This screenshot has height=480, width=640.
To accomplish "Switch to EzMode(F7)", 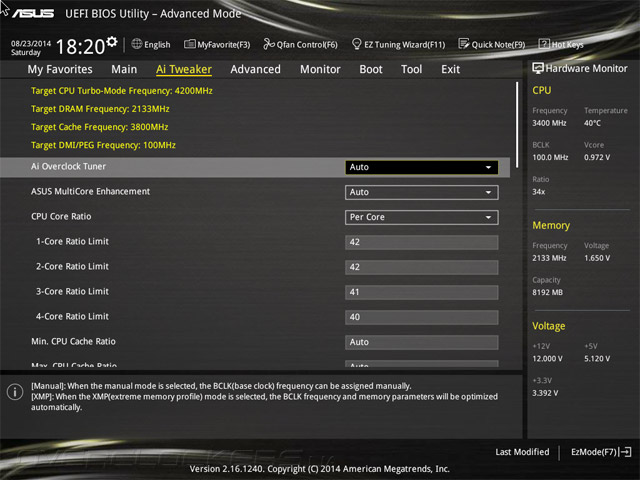I will (x=601, y=452).
